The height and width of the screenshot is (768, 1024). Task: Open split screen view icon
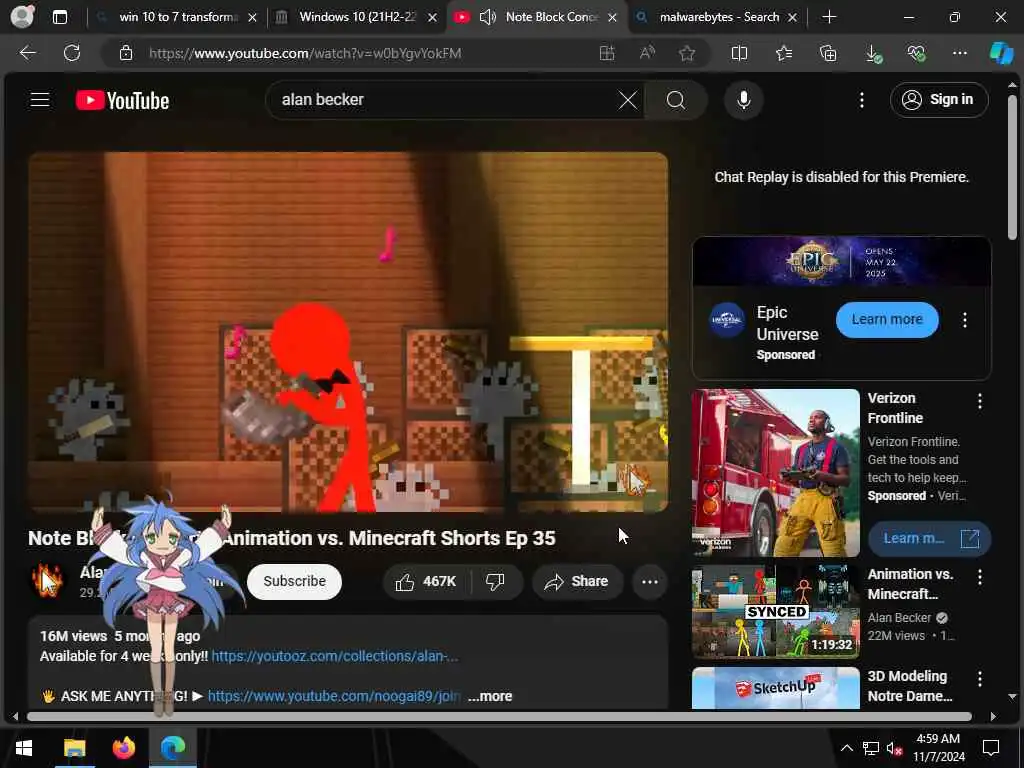pos(739,53)
